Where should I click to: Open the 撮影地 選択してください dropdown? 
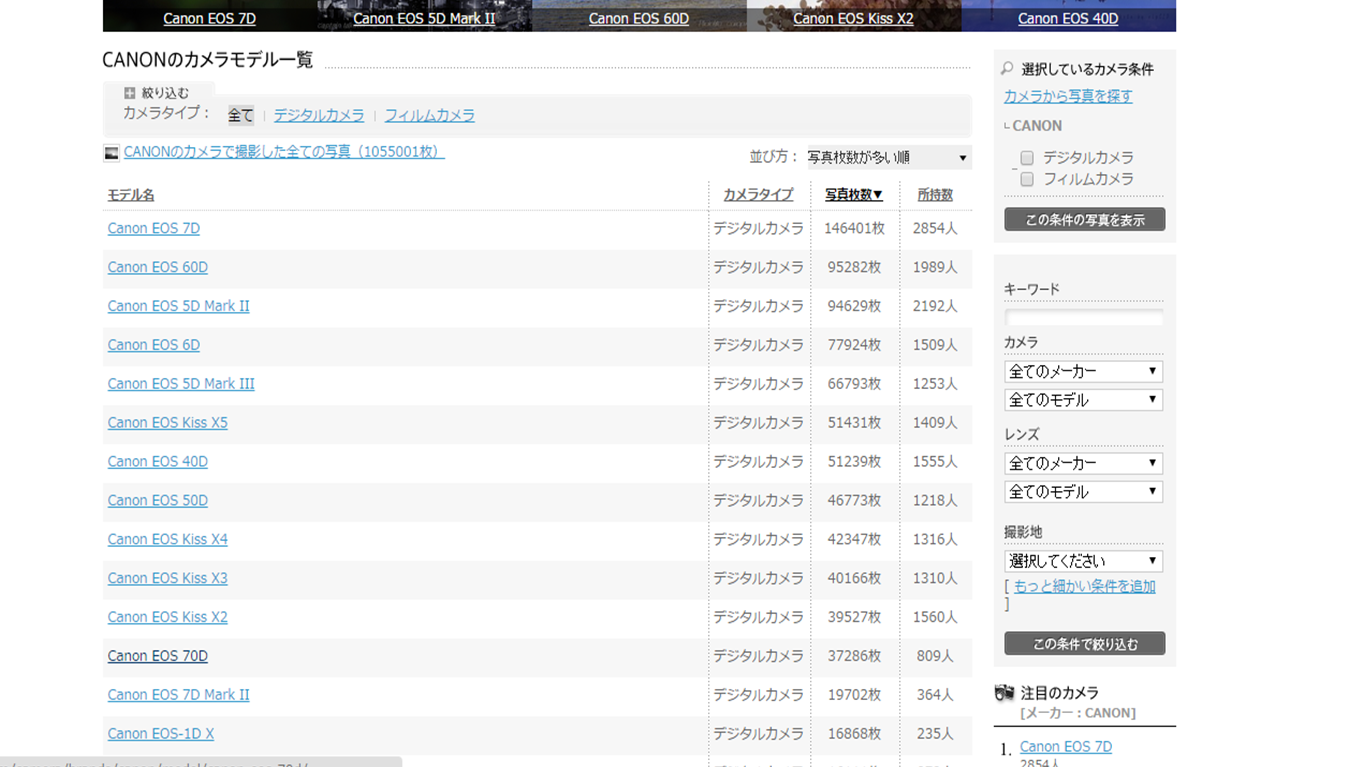click(x=1083, y=561)
